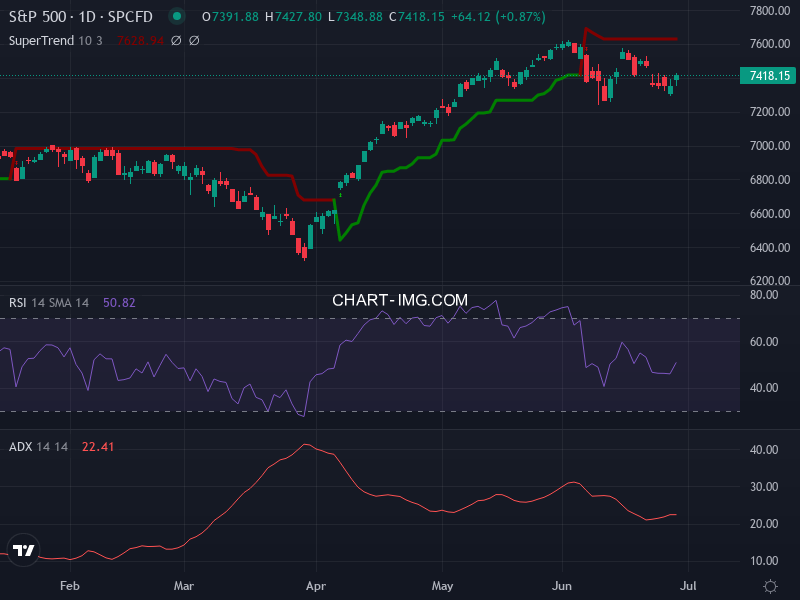The image size is (800, 600).
Task: Click the second SuperTrend null value symbol
Action: (194, 40)
